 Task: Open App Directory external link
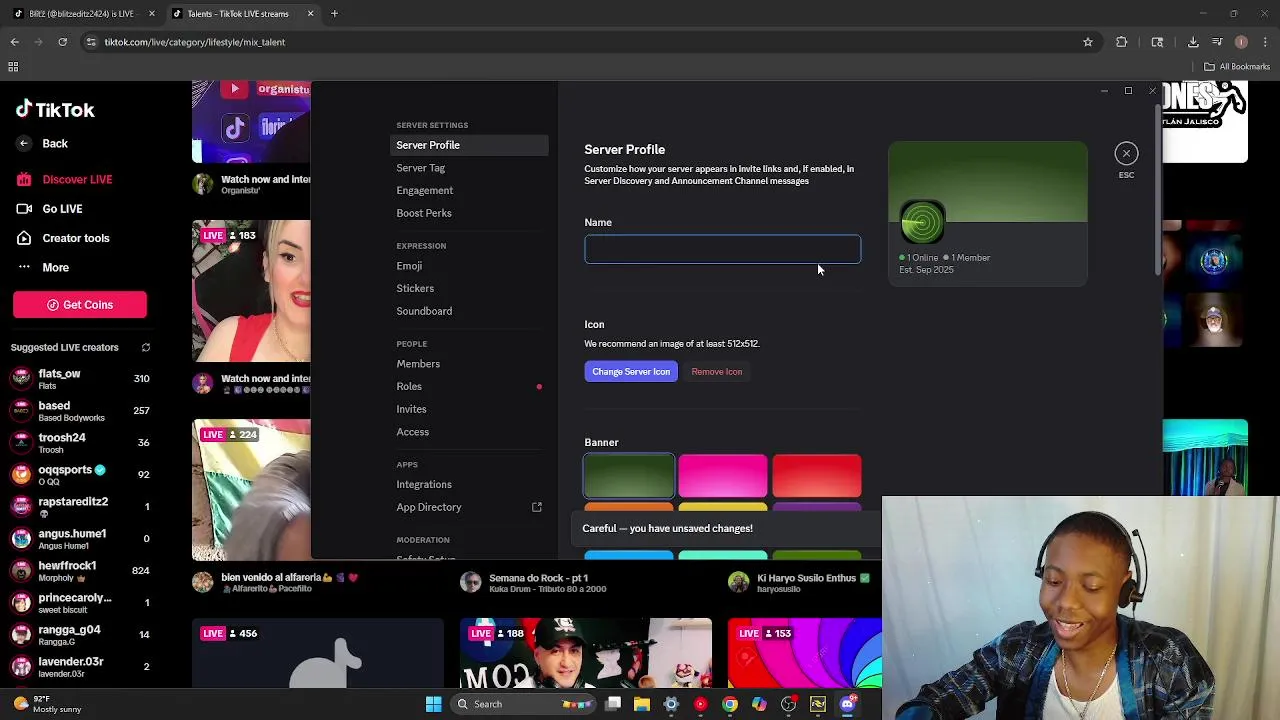[469, 507]
